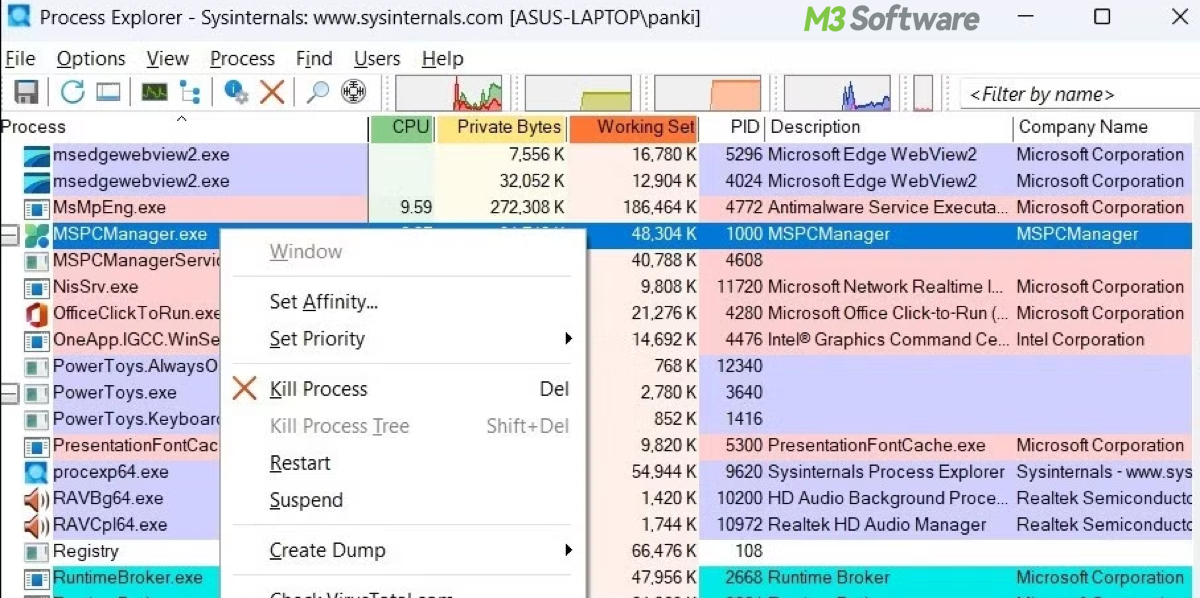The height and width of the screenshot is (598, 1200).
Task: Expand the Create Dump submenu
Action: [x=402, y=550]
